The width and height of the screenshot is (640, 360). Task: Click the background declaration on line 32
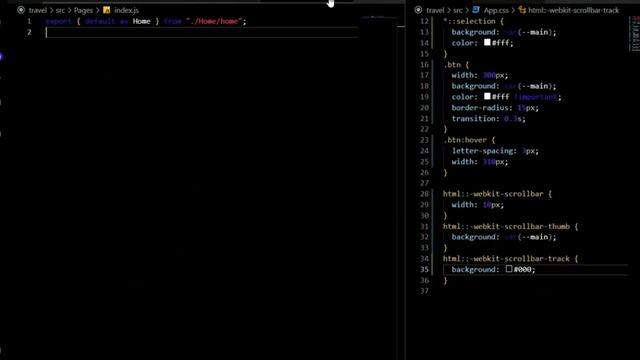504,237
